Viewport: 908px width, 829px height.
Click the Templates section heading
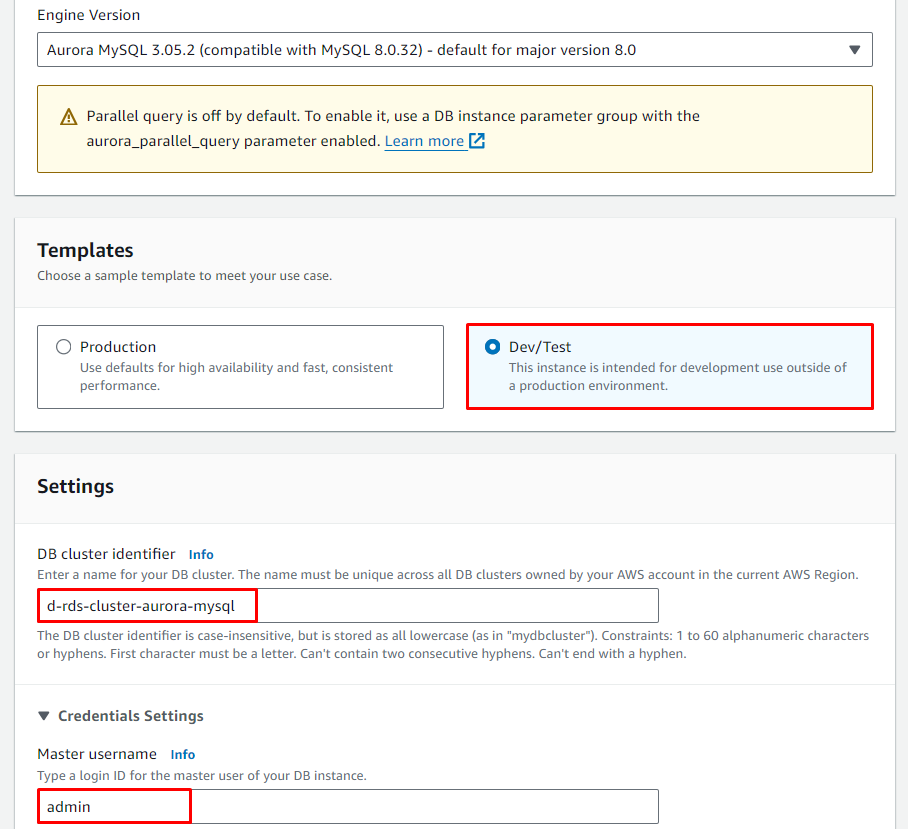click(85, 250)
